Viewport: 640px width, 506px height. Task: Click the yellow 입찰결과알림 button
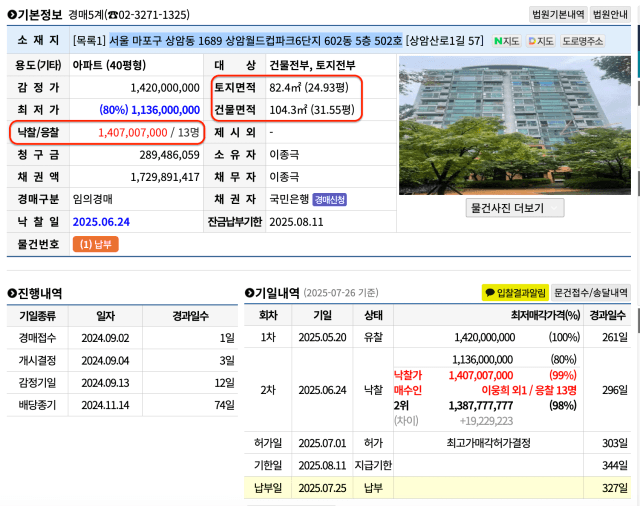click(x=516, y=293)
